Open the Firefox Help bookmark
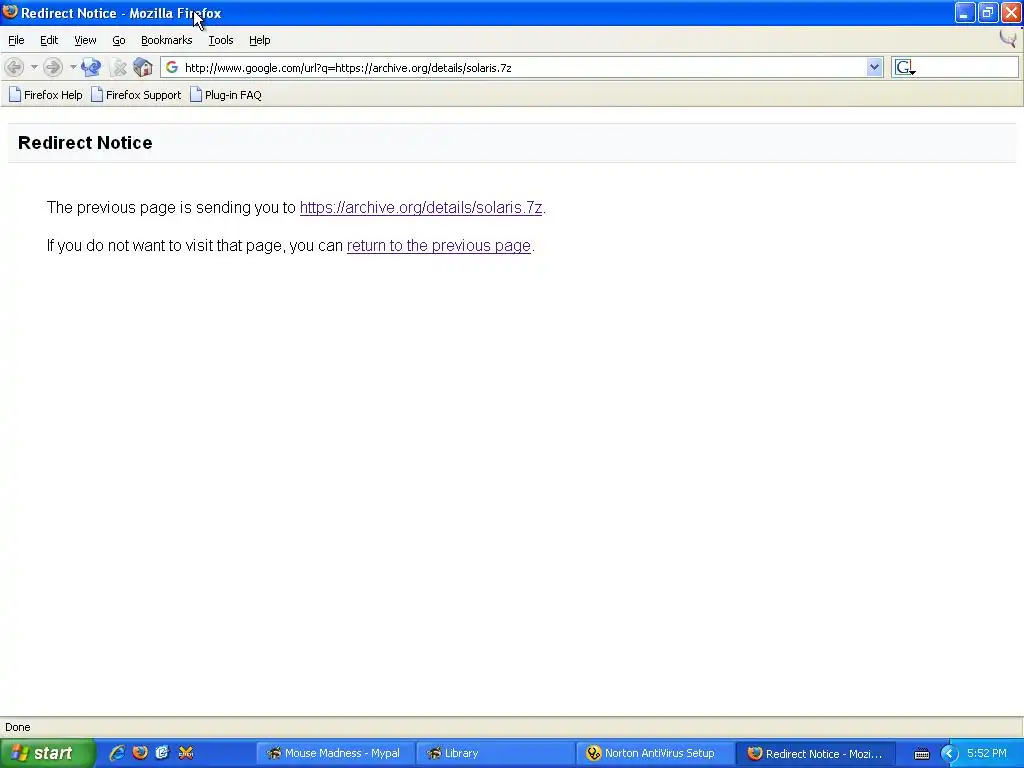This screenshot has height=768, width=1024. click(46, 95)
